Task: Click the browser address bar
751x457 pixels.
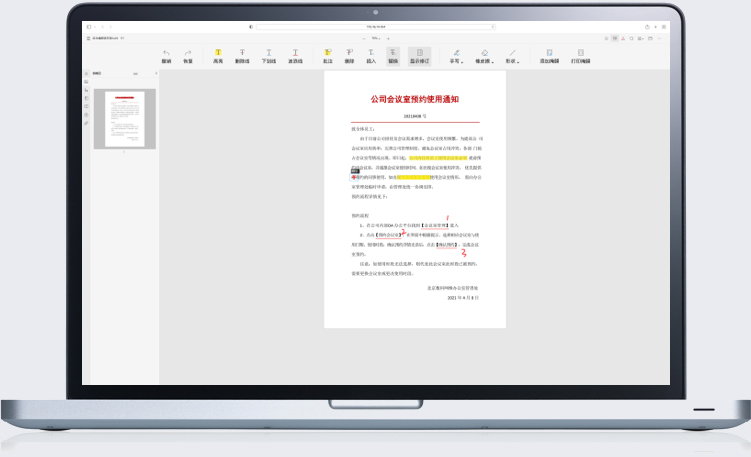Action: pyautogui.click(x=375, y=27)
